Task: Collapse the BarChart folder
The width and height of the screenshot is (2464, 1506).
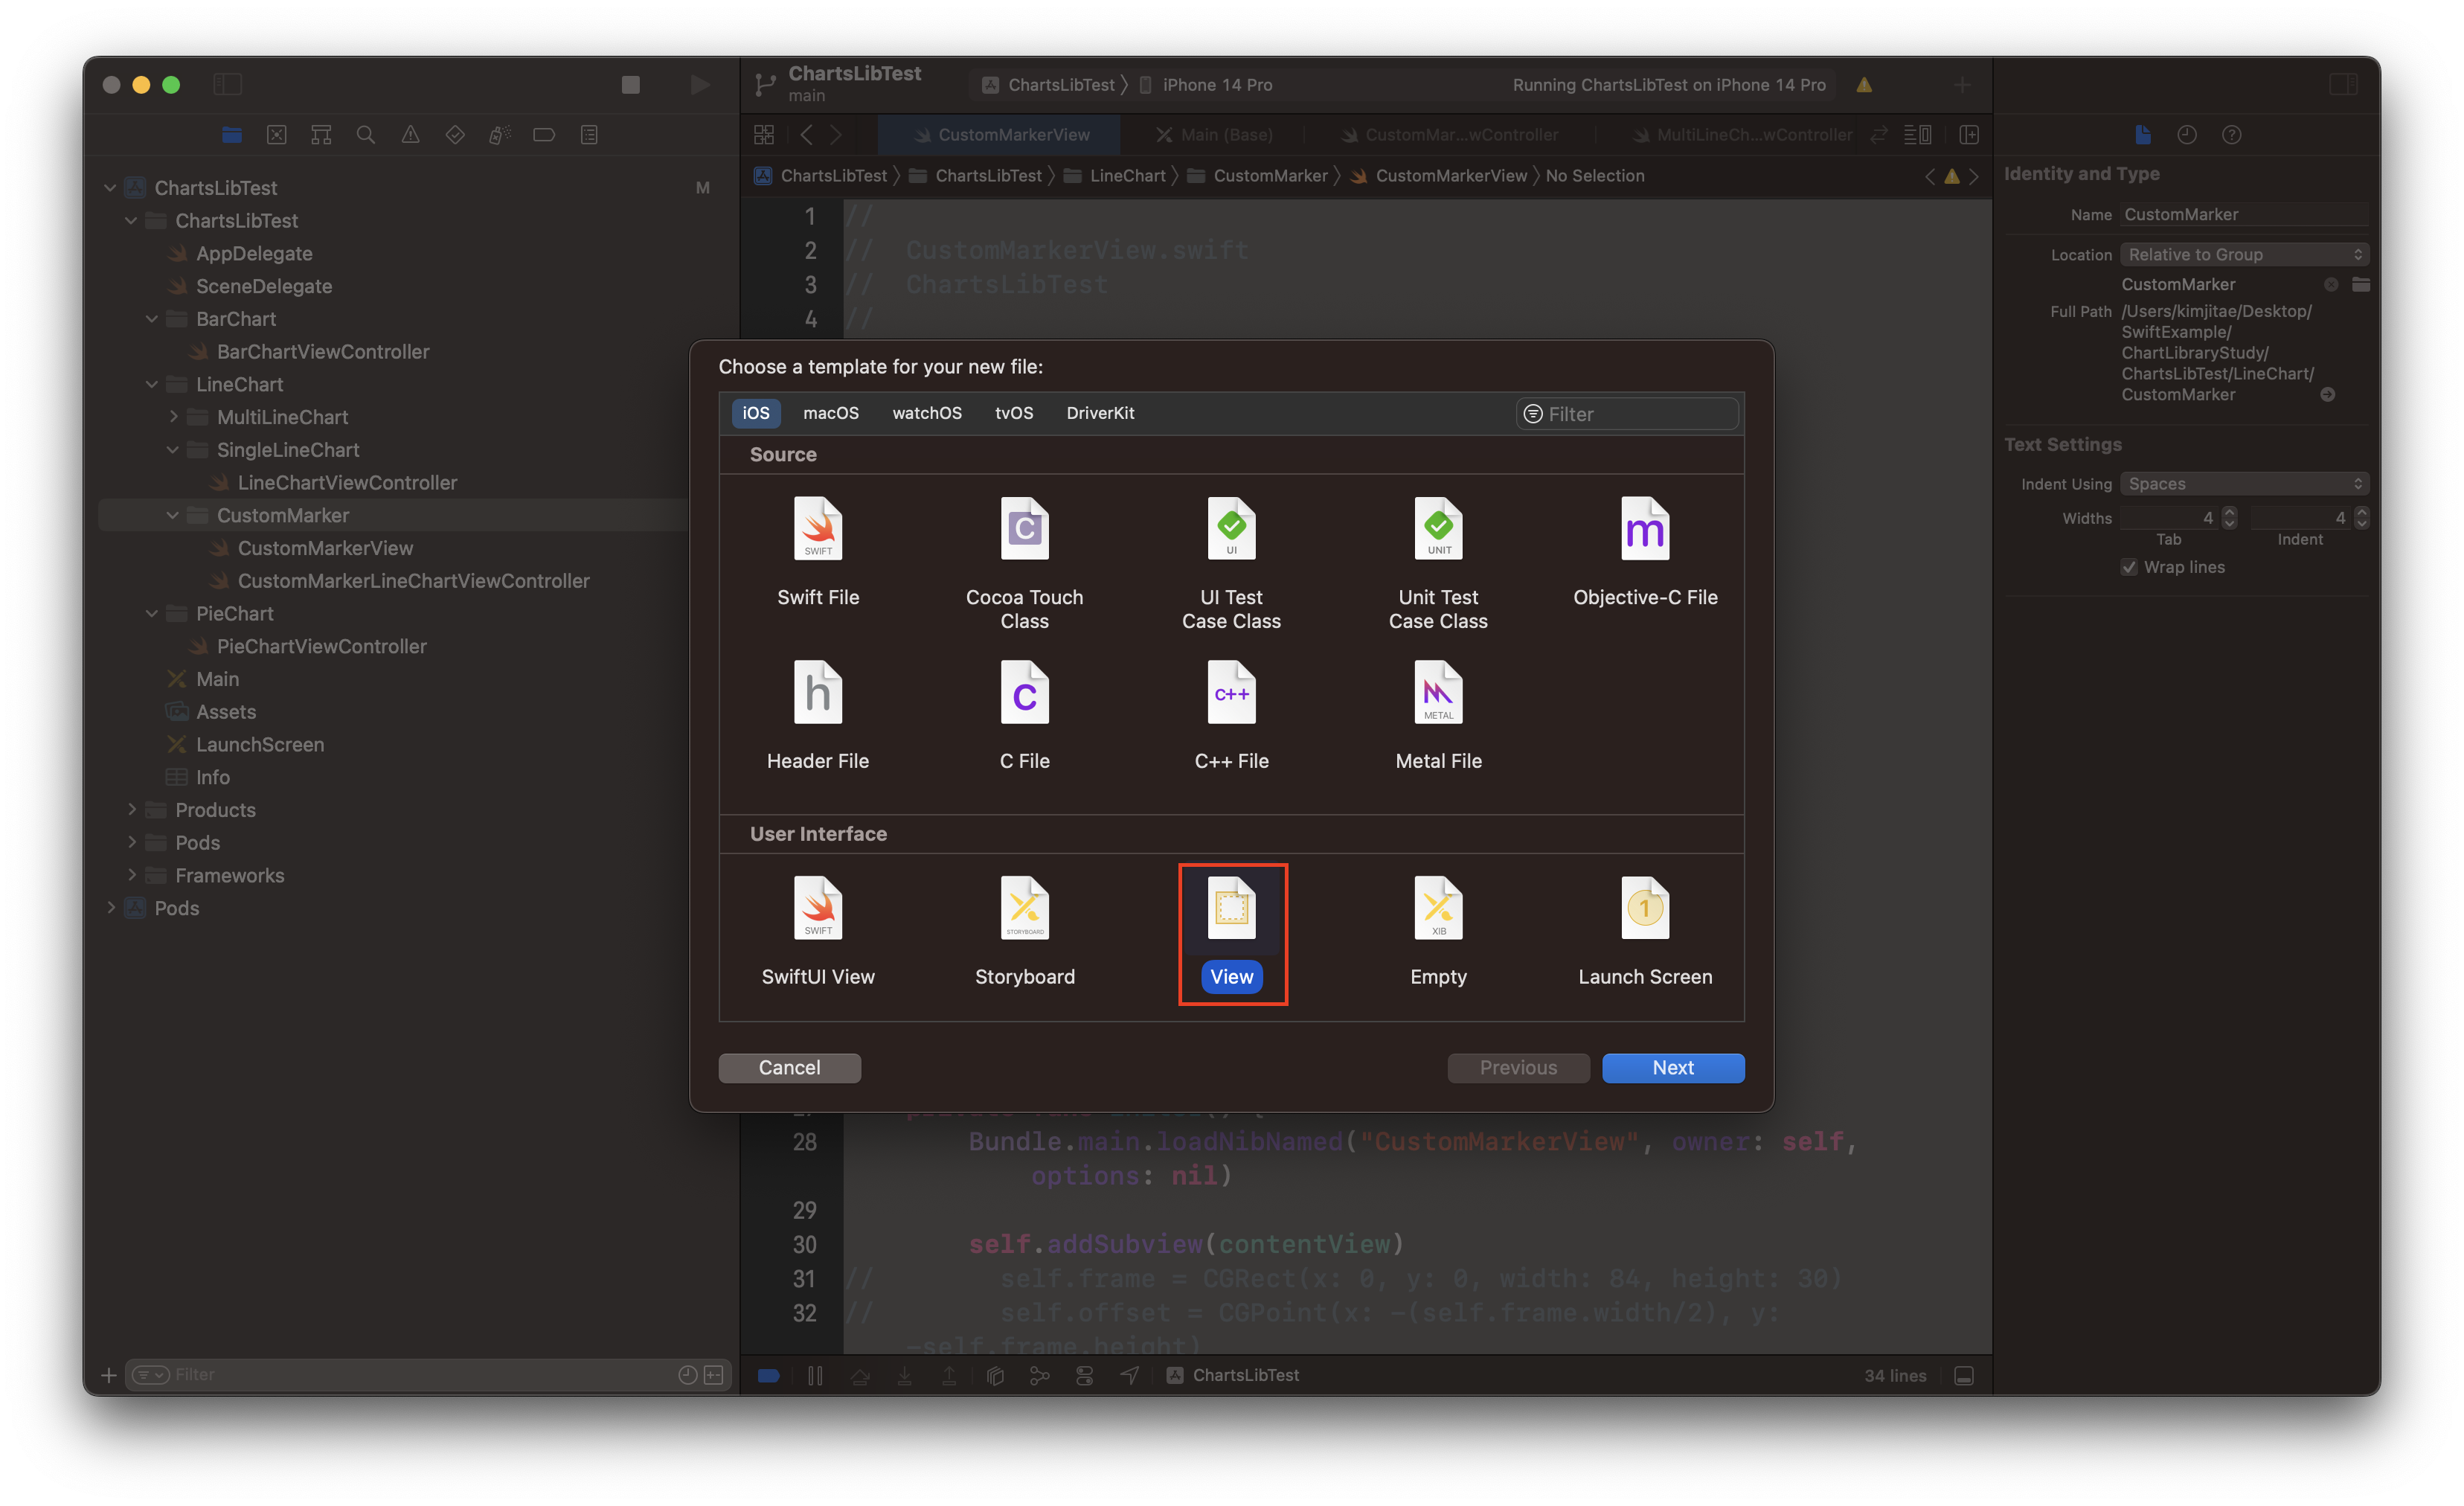Action: (x=152, y=319)
